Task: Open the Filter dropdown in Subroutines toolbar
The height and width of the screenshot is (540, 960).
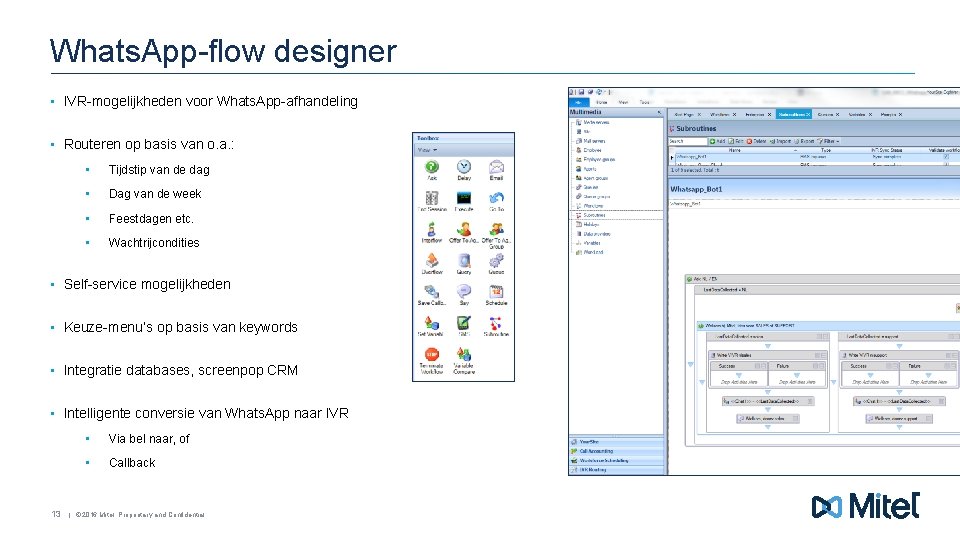Action: (x=829, y=141)
